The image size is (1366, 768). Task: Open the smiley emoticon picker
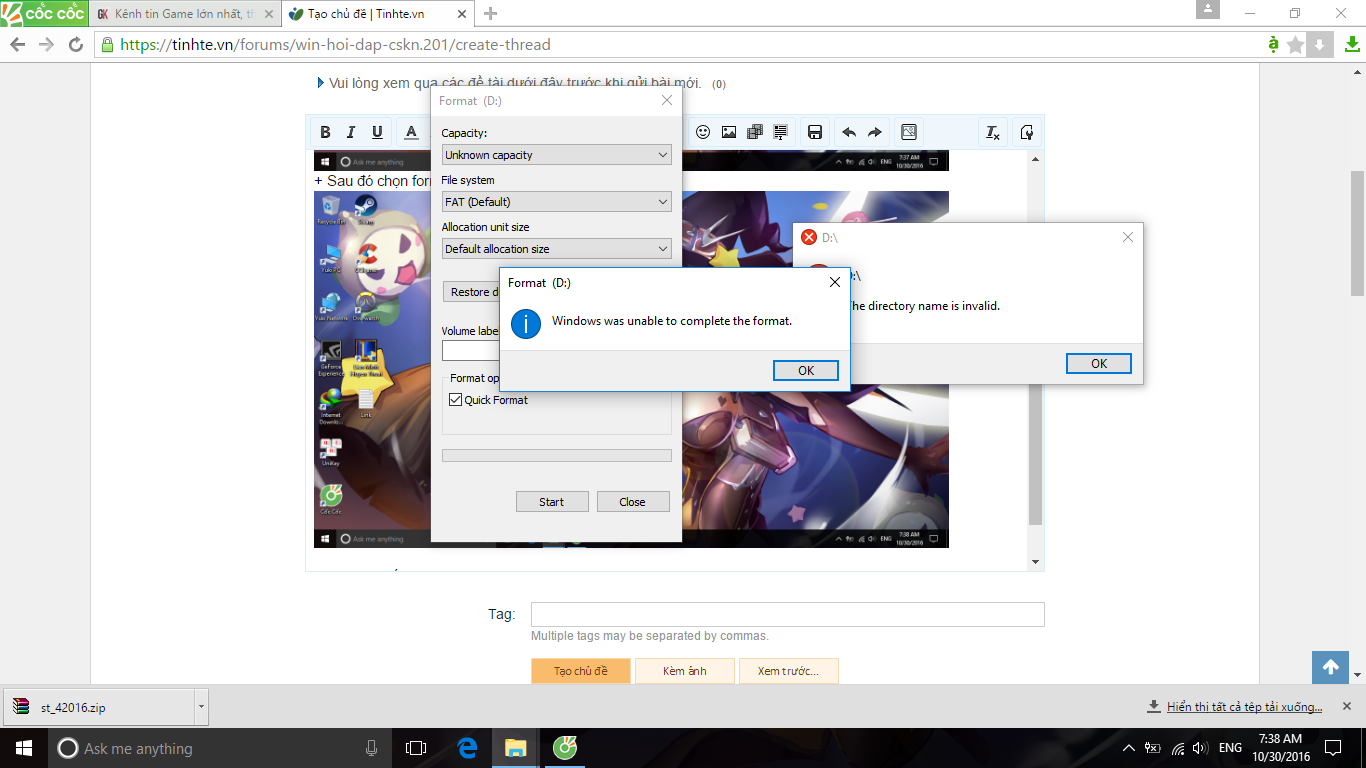click(703, 132)
